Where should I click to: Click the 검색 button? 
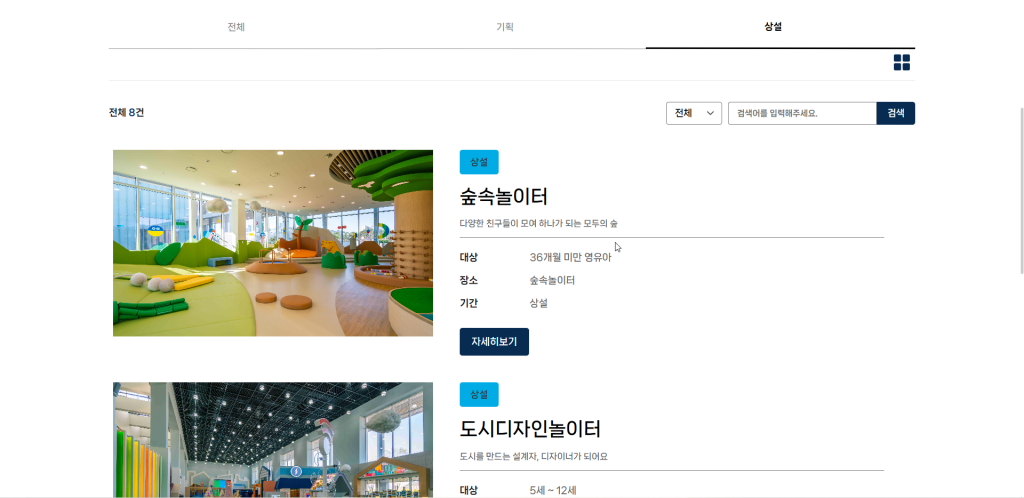[x=895, y=113]
